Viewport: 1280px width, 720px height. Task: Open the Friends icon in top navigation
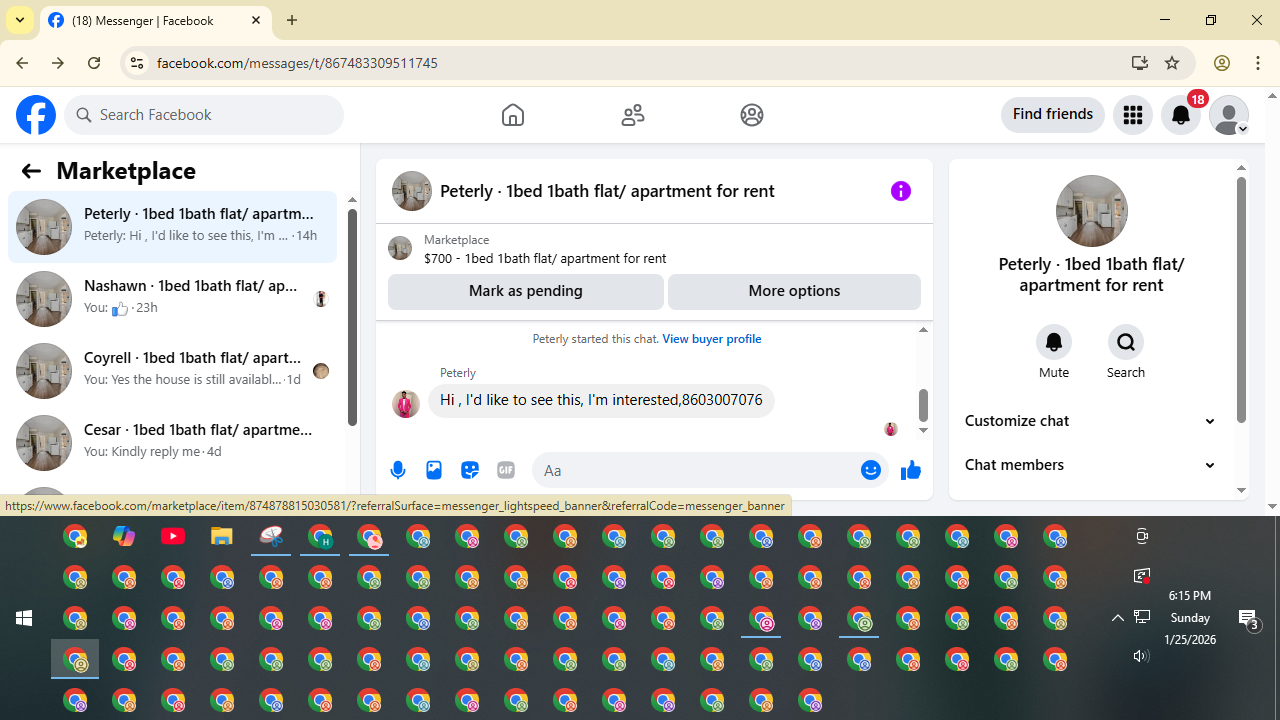[633, 115]
